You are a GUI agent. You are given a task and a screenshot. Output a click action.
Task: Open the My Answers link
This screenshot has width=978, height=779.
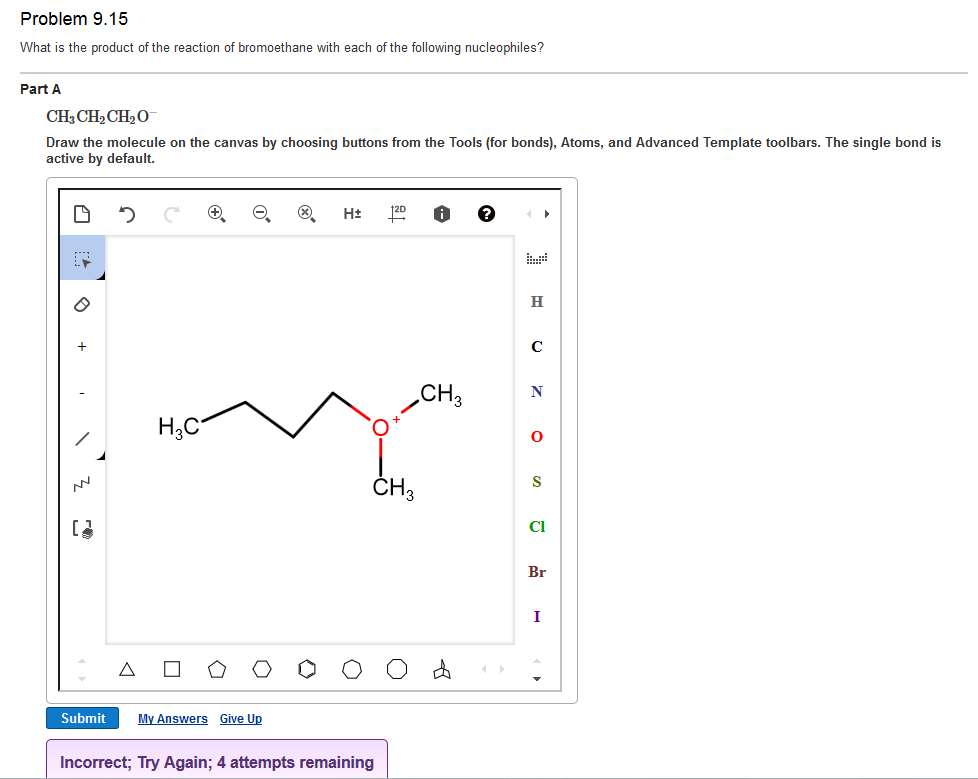tap(172, 718)
